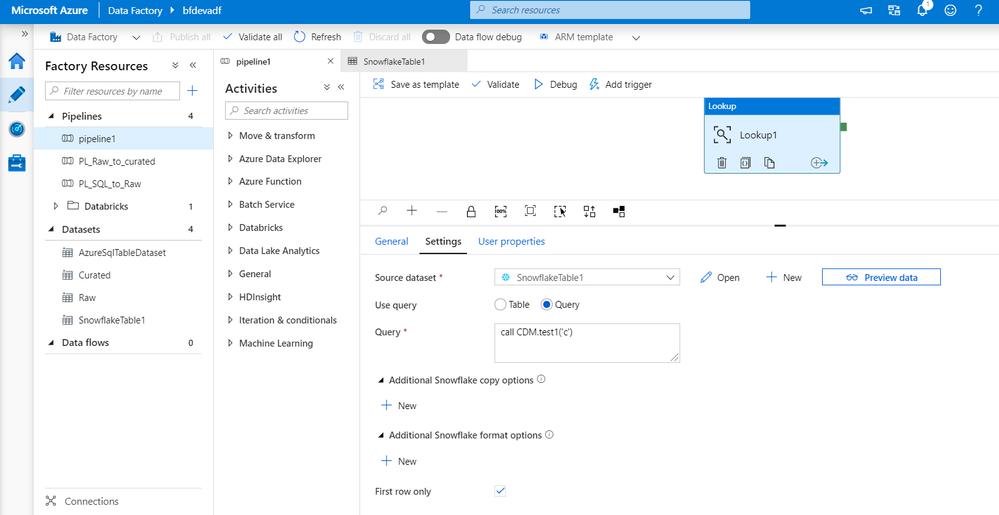Image resolution: width=999 pixels, height=515 pixels.
Task: Uncheck the First row only checkbox
Action: (x=500, y=491)
